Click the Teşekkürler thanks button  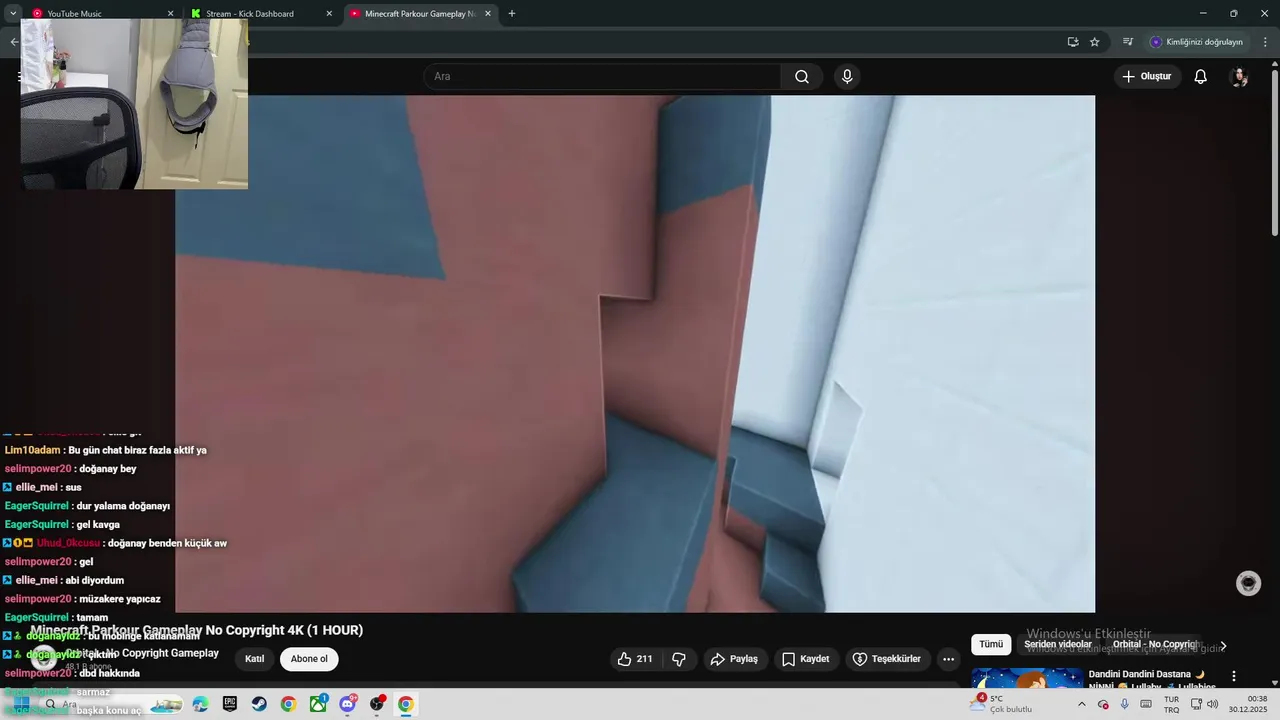(x=886, y=659)
